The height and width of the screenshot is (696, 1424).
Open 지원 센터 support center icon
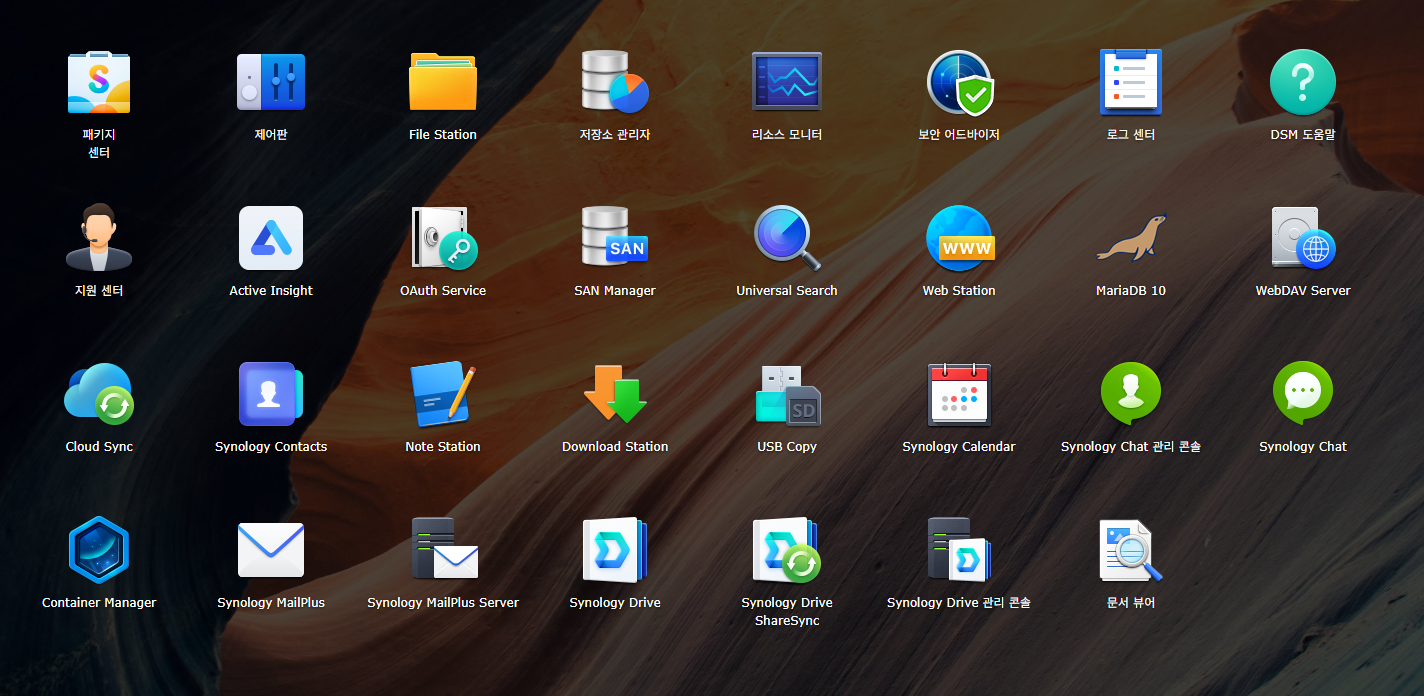99,238
